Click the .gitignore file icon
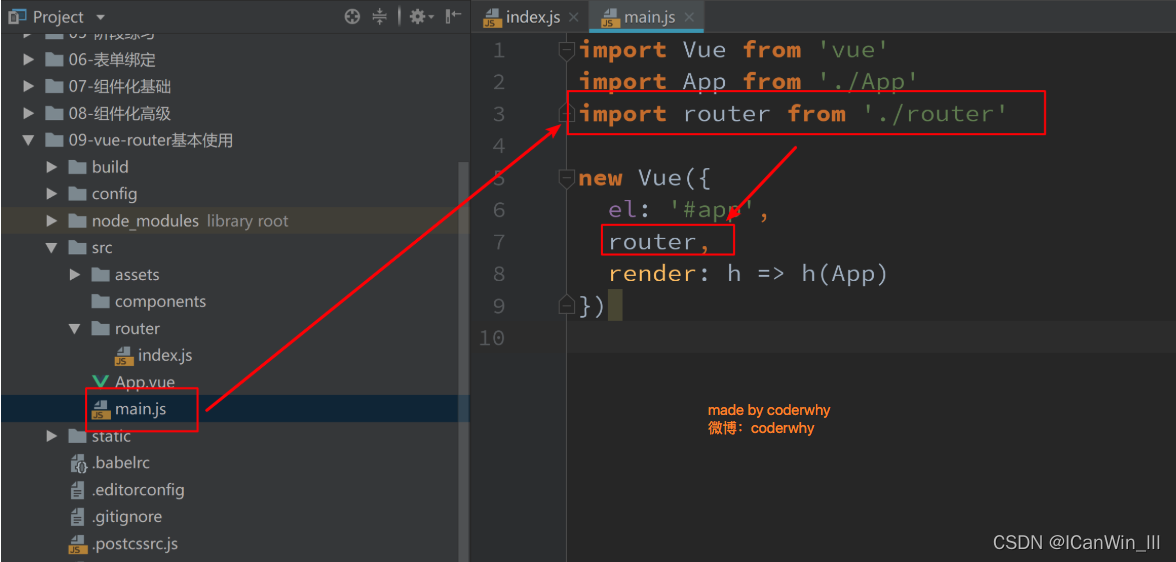 [77, 517]
